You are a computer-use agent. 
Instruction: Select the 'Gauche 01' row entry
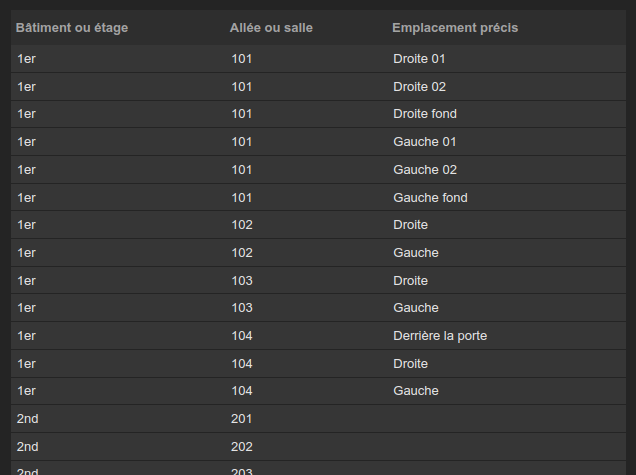pyautogui.click(x=425, y=142)
